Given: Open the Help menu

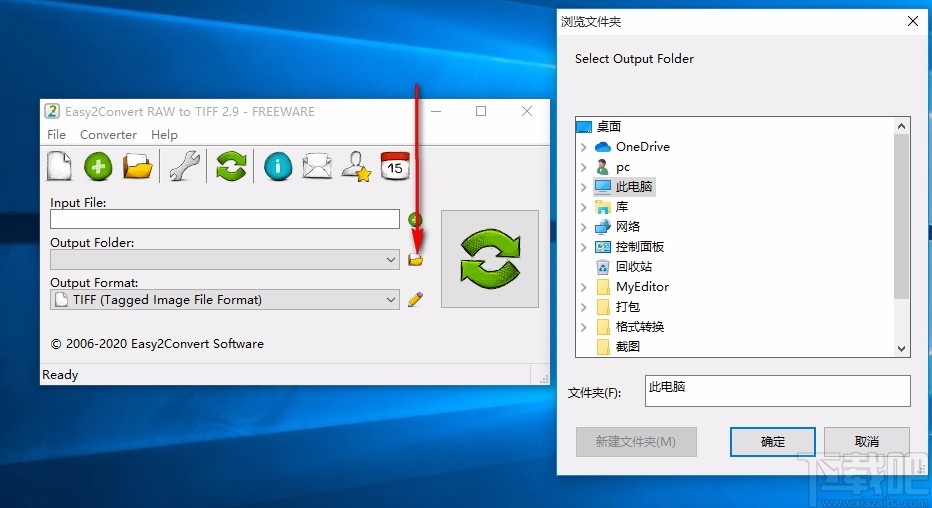Looking at the screenshot, I should tap(164, 135).
